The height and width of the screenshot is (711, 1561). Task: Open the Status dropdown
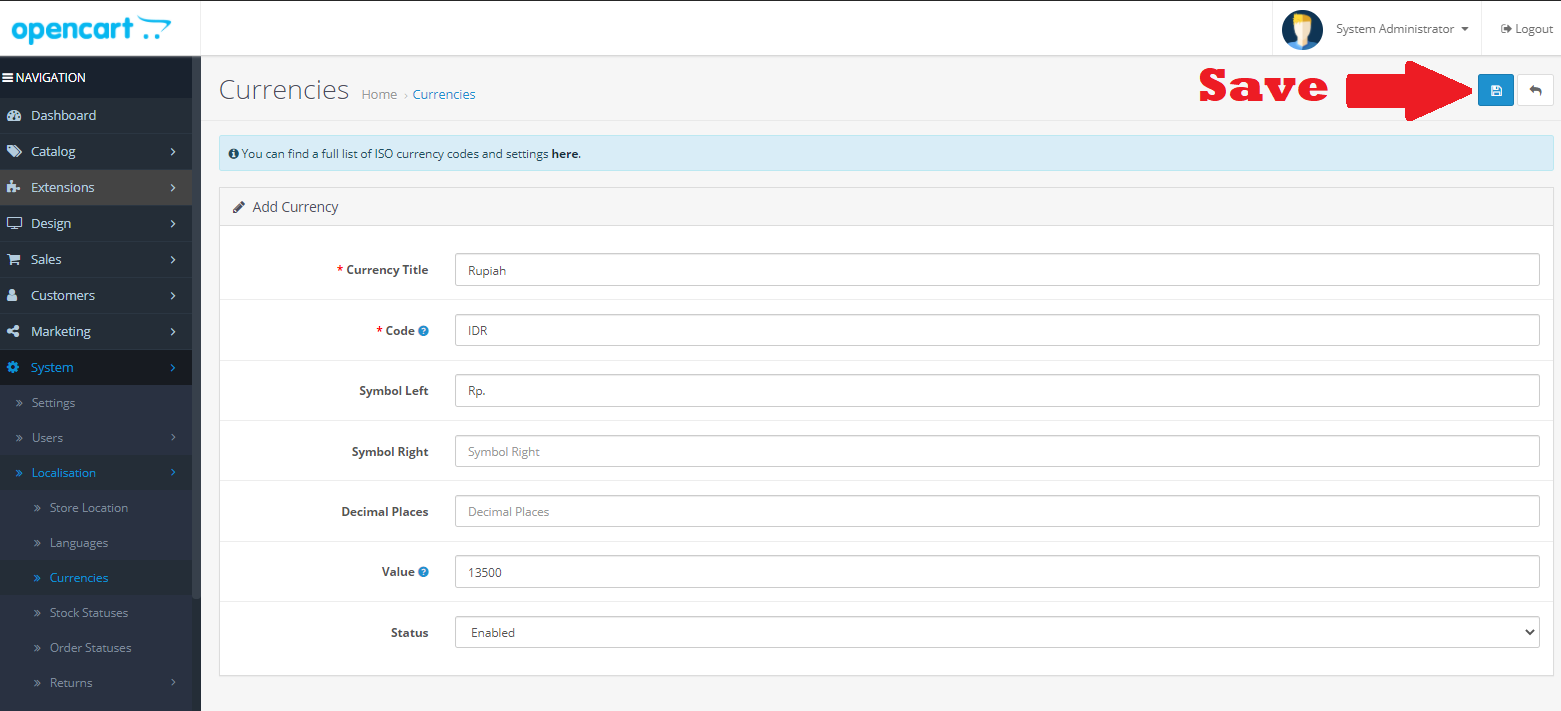(996, 632)
